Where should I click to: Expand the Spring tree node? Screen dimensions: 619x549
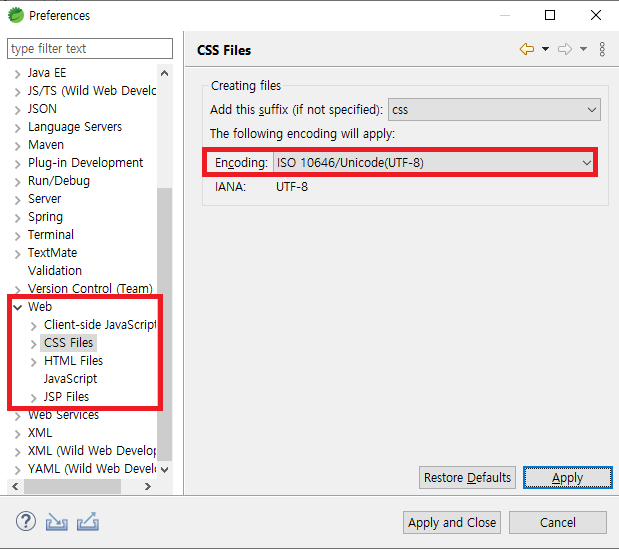pyautogui.click(x=17, y=218)
